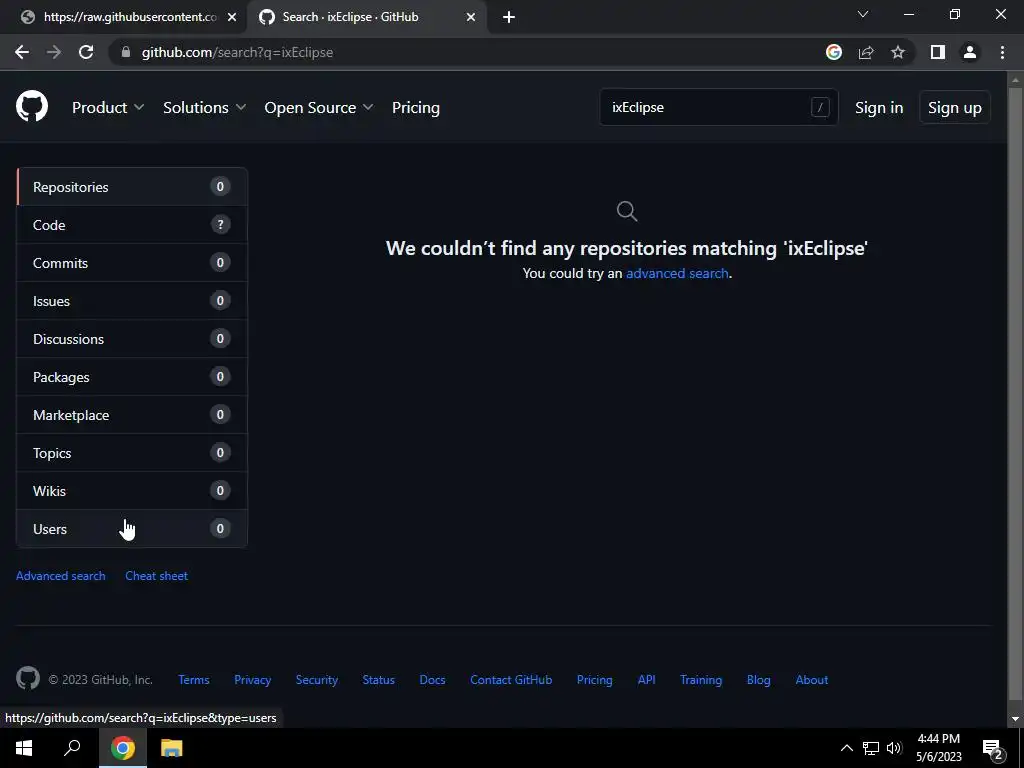
Task: Click the magnifying glass above no-results message
Action: click(626, 211)
